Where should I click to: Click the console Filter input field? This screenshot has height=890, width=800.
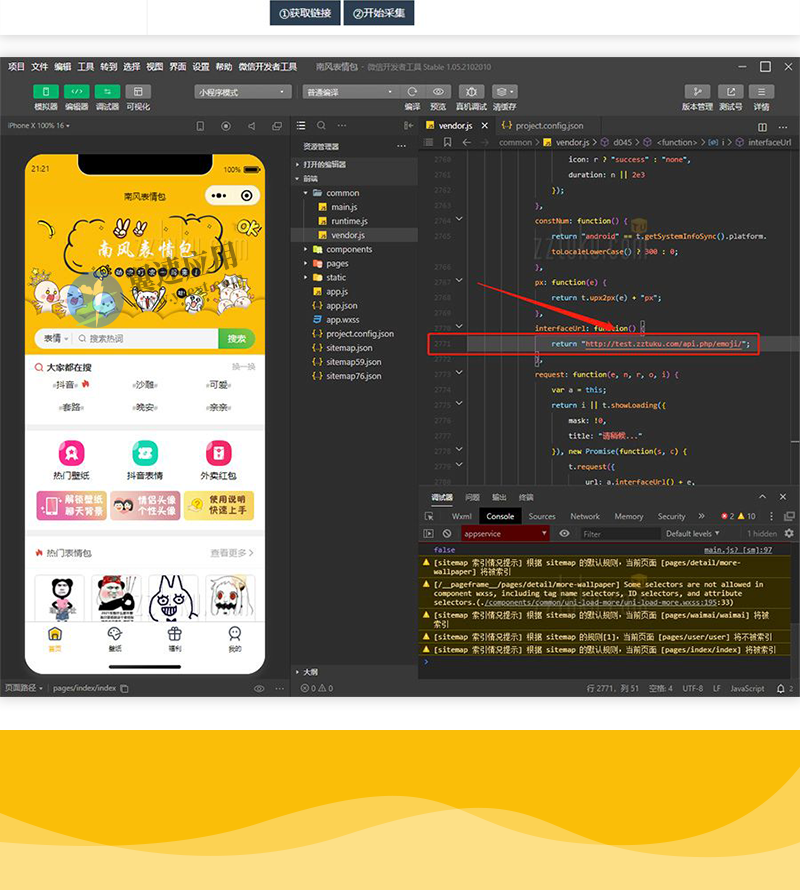pyautogui.click(x=620, y=534)
